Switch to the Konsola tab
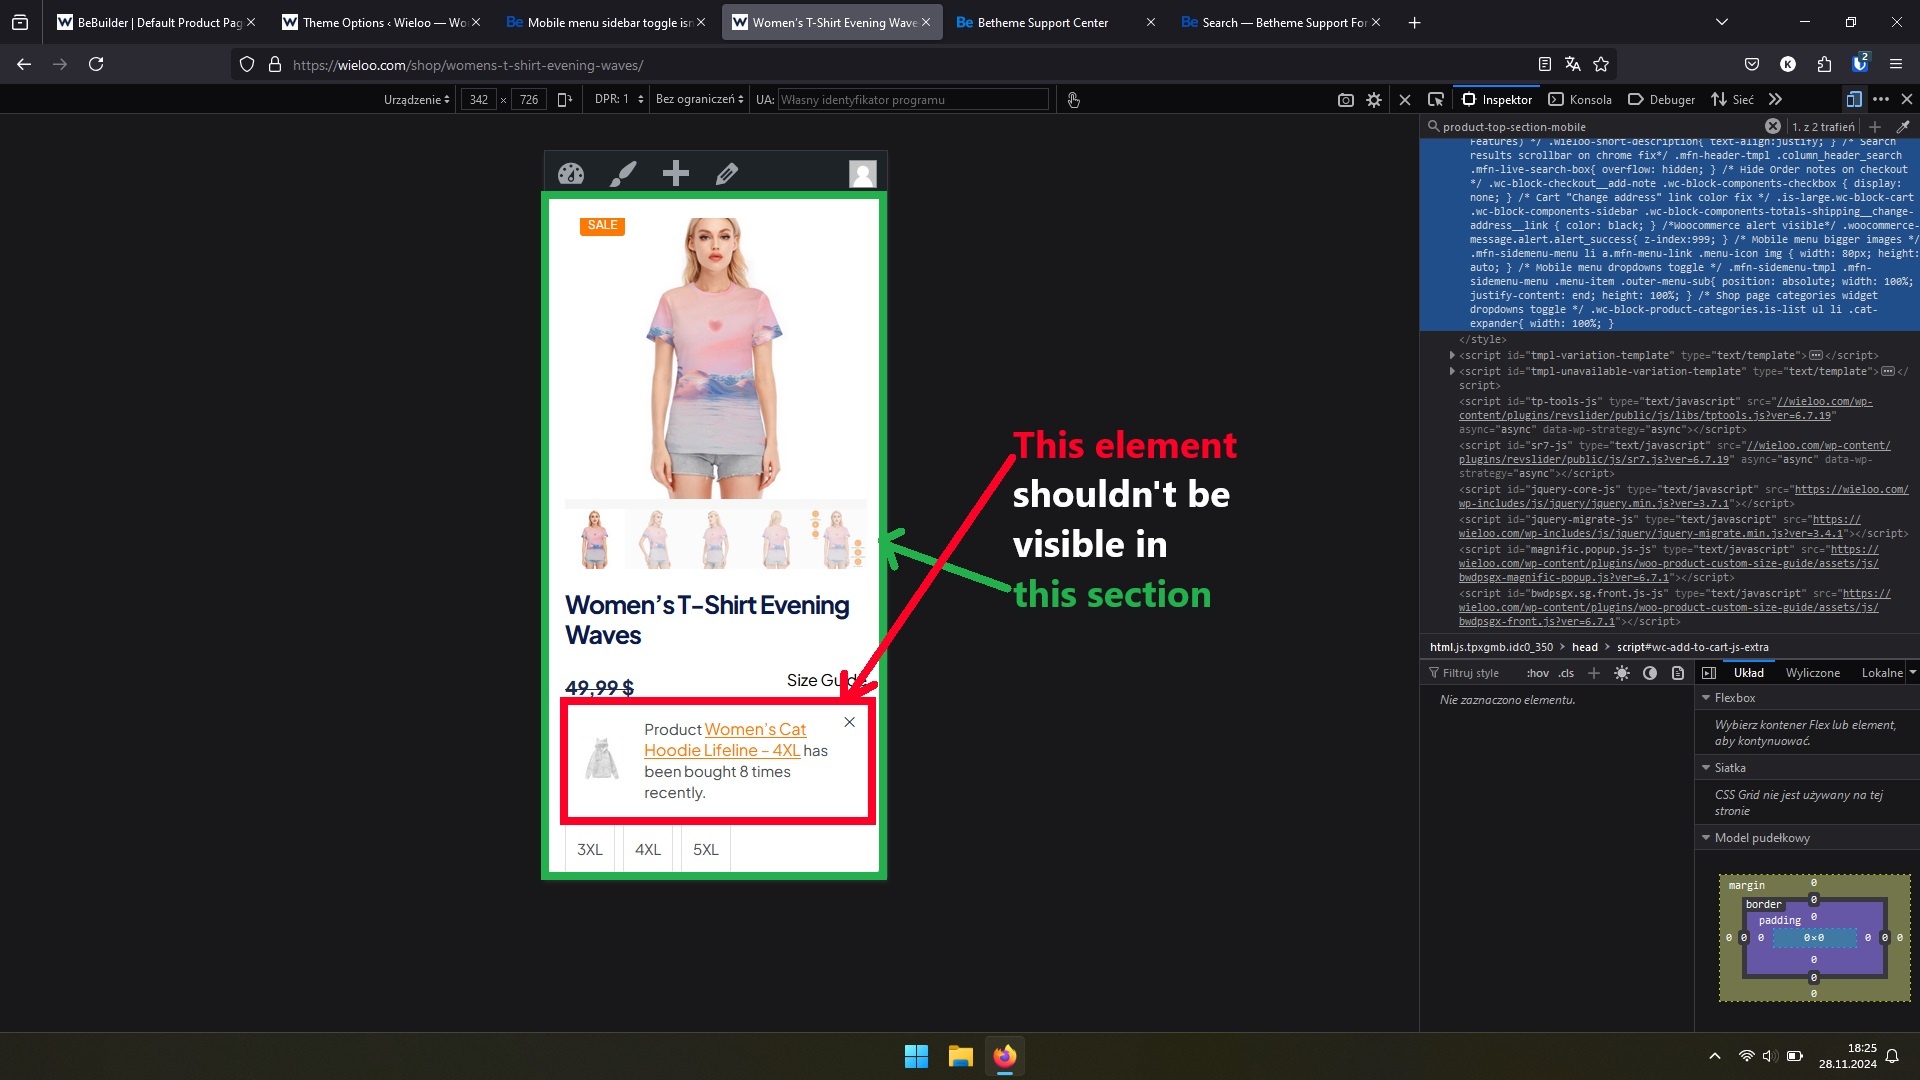Image resolution: width=1920 pixels, height=1080 pixels. (1580, 99)
